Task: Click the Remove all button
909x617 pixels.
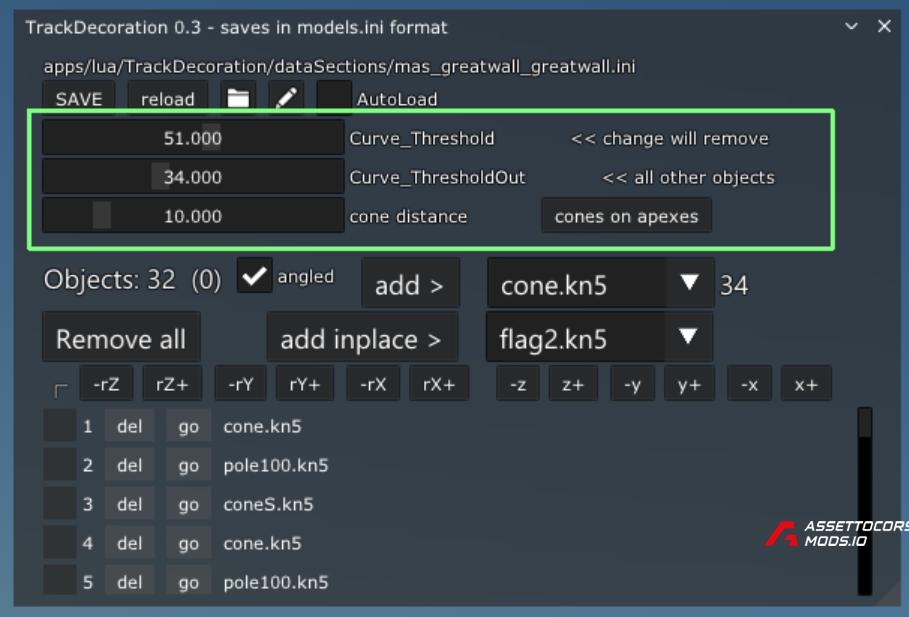Action: (121, 337)
